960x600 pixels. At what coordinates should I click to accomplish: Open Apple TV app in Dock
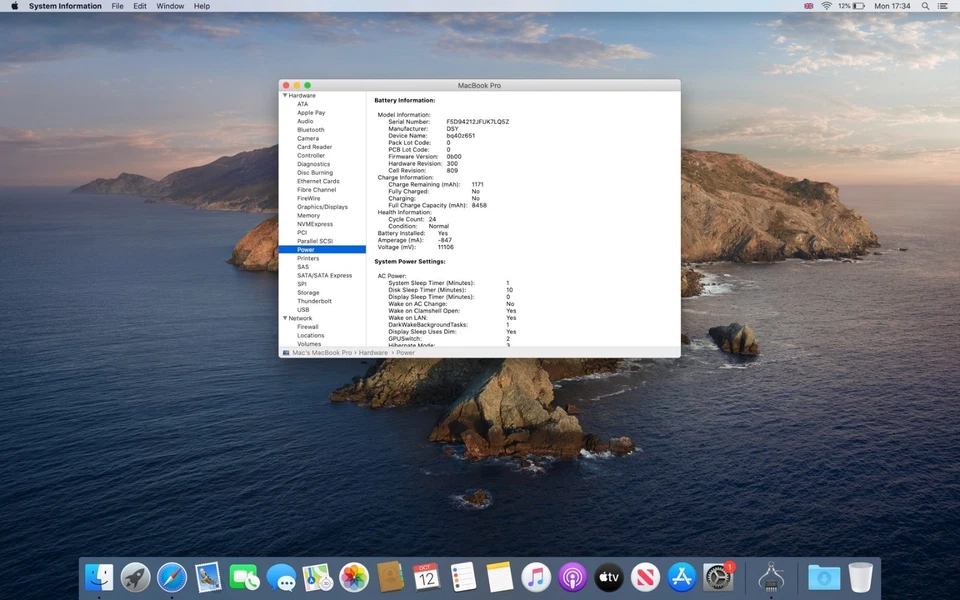tap(609, 577)
